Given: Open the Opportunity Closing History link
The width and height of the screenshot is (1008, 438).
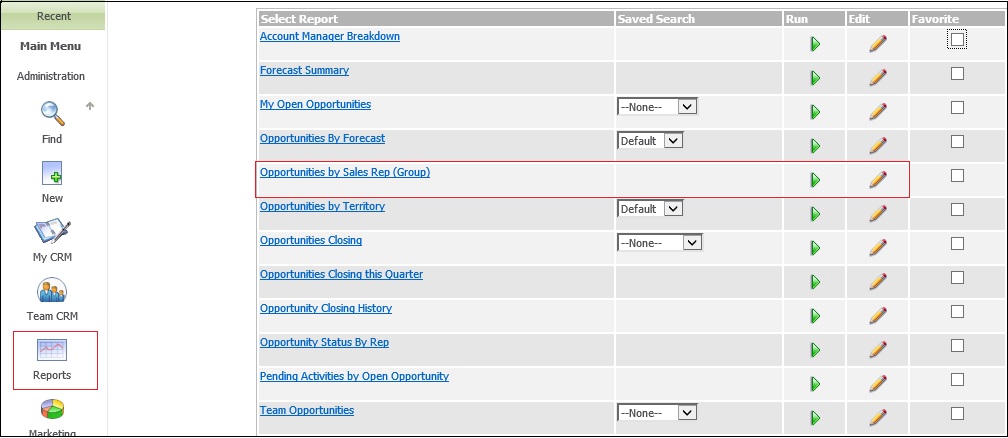Looking at the screenshot, I should pyautogui.click(x=326, y=309).
